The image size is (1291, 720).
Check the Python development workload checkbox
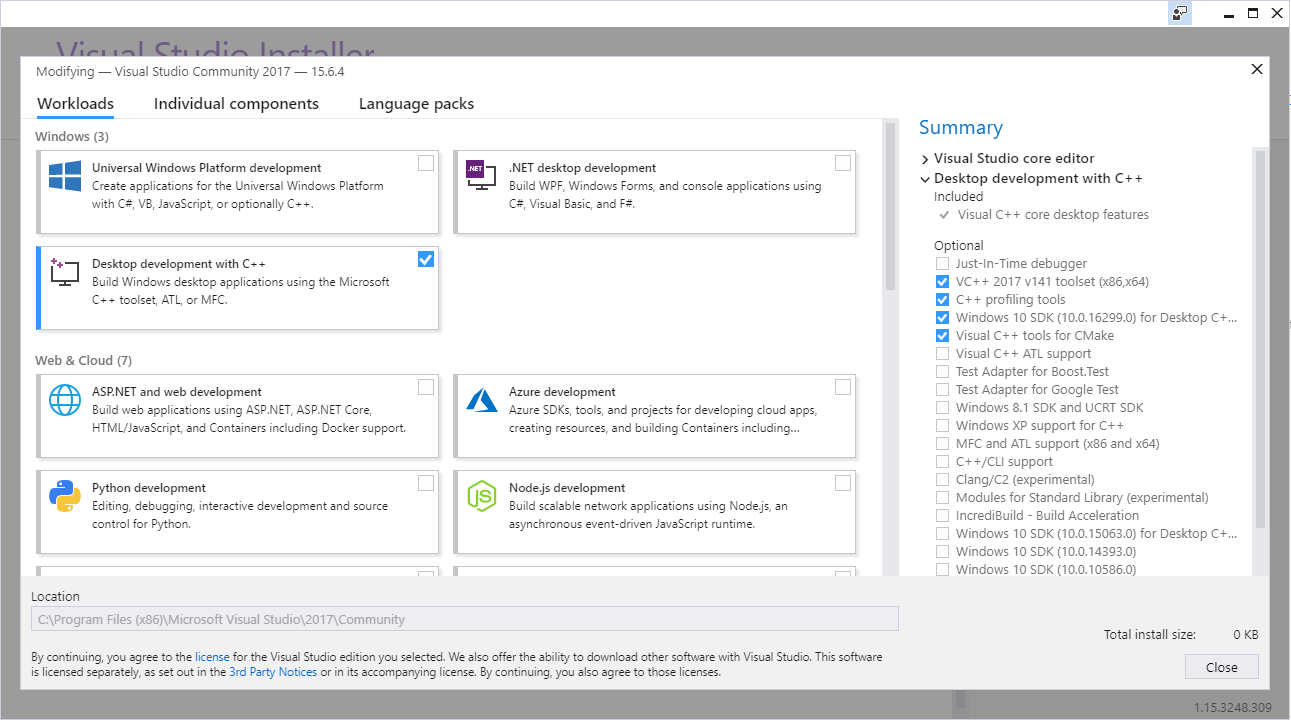[x=426, y=483]
